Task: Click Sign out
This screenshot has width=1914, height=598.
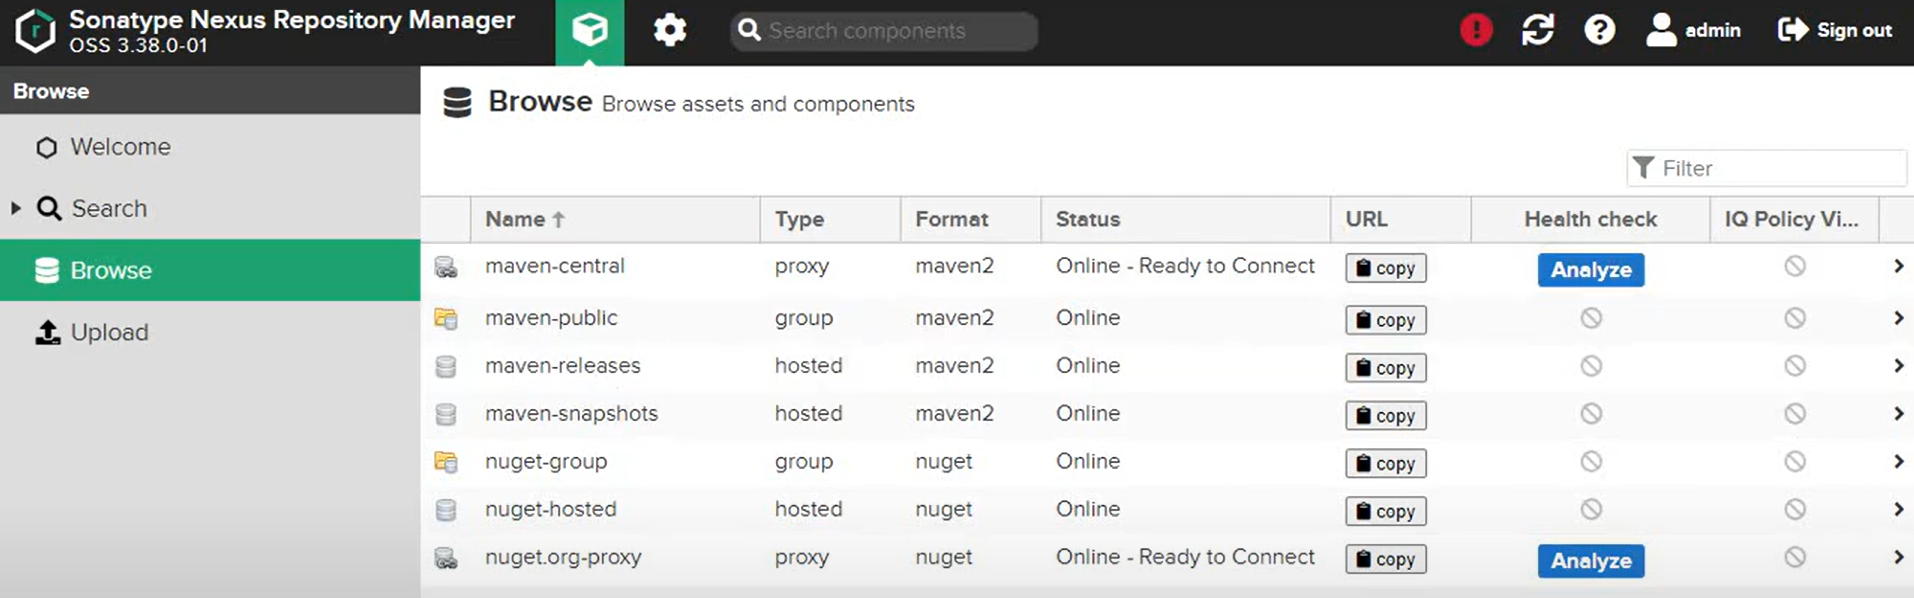Action: (x=1835, y=30)
